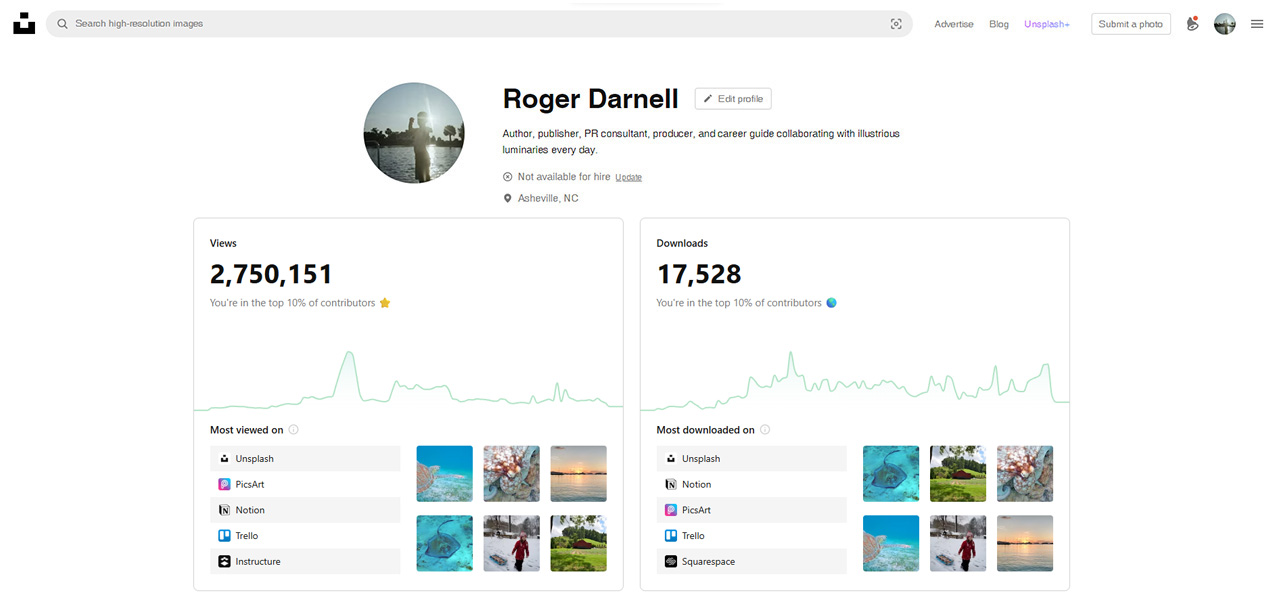Screen dimensions: 1280x611
Task: Click the search magnifier icon
Action: [62, 24]
